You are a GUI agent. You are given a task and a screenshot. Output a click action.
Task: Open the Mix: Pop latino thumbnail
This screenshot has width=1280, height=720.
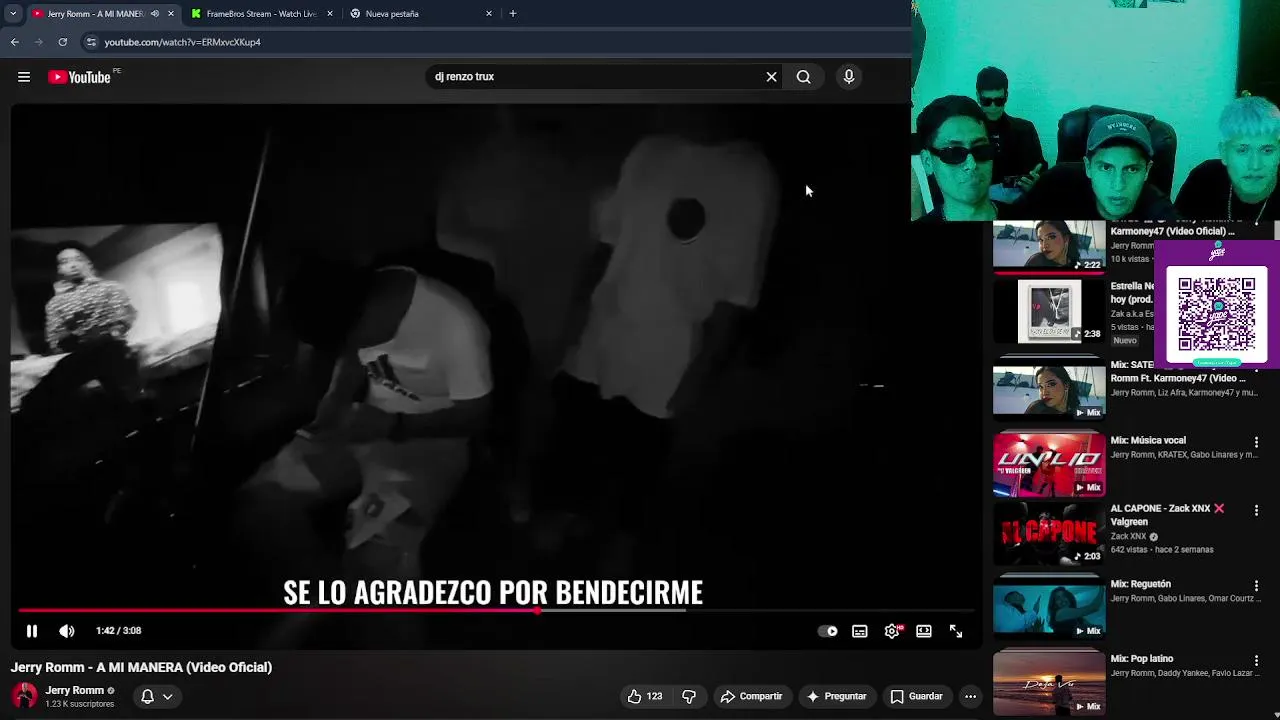pos(1049,683)
